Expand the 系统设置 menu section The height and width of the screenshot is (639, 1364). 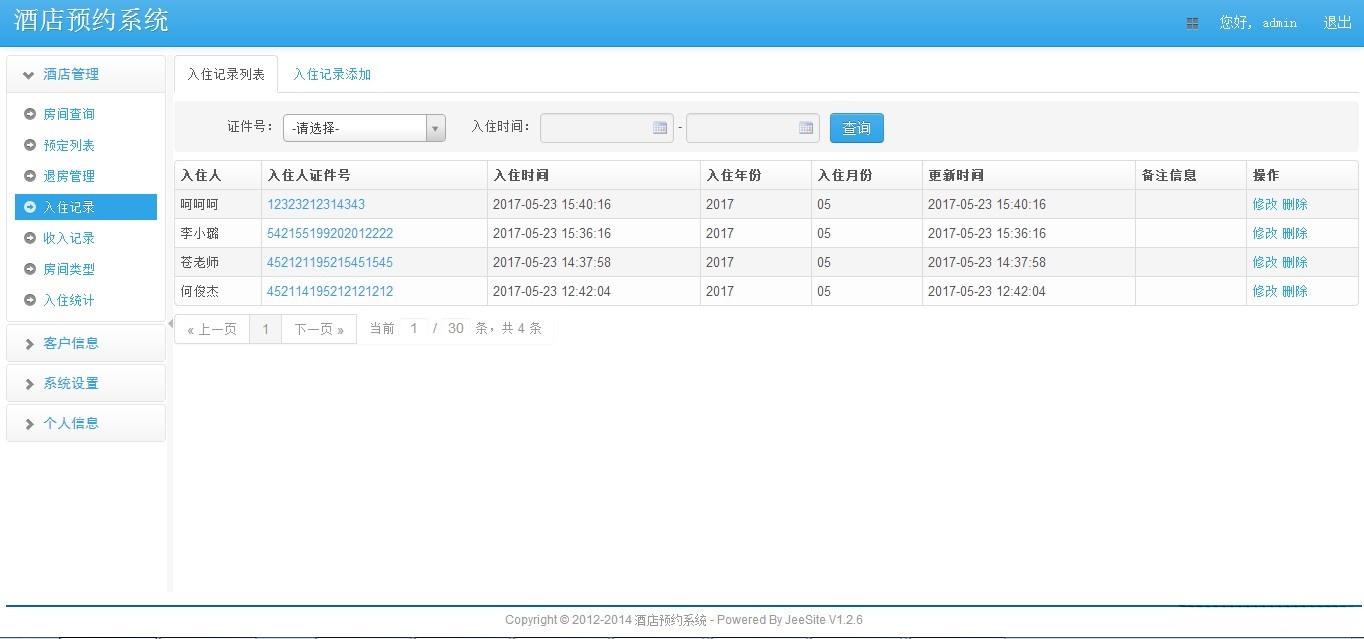point(86,383)
